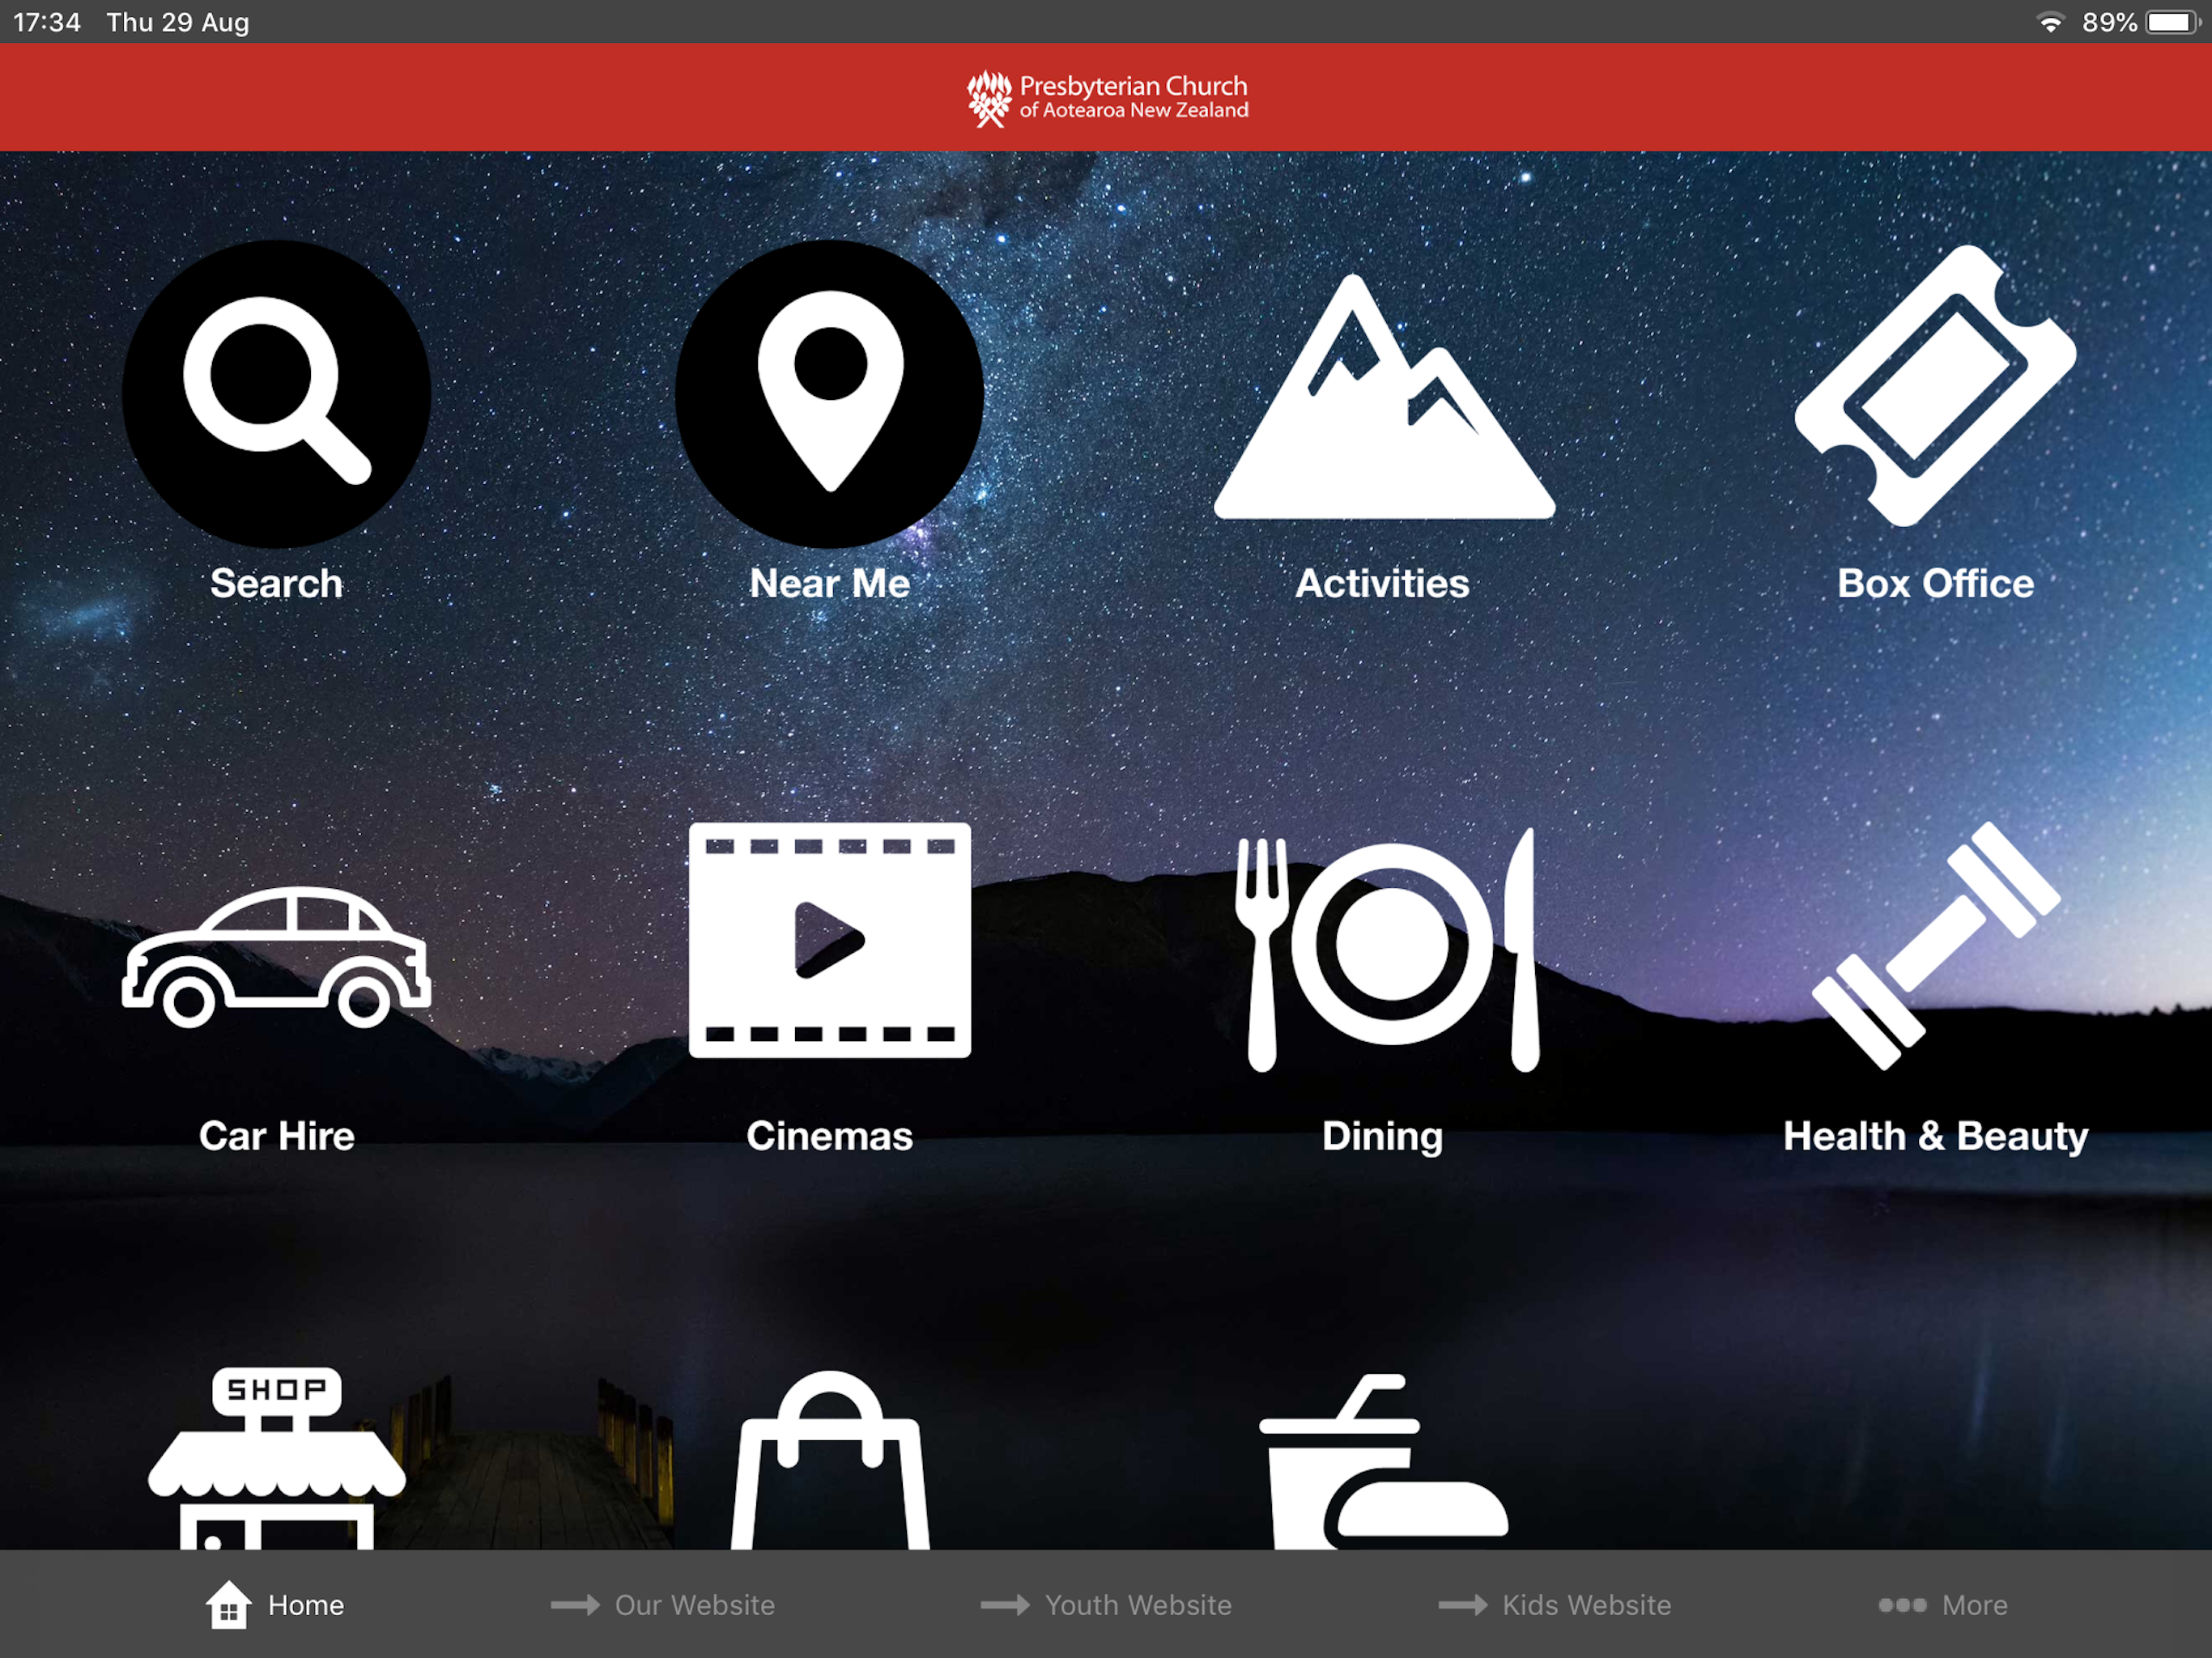The height and width of the screenshot is (1658, 2212).
Task: Go to the Youth Website tab
Action: click(x=1106, y=1605)
